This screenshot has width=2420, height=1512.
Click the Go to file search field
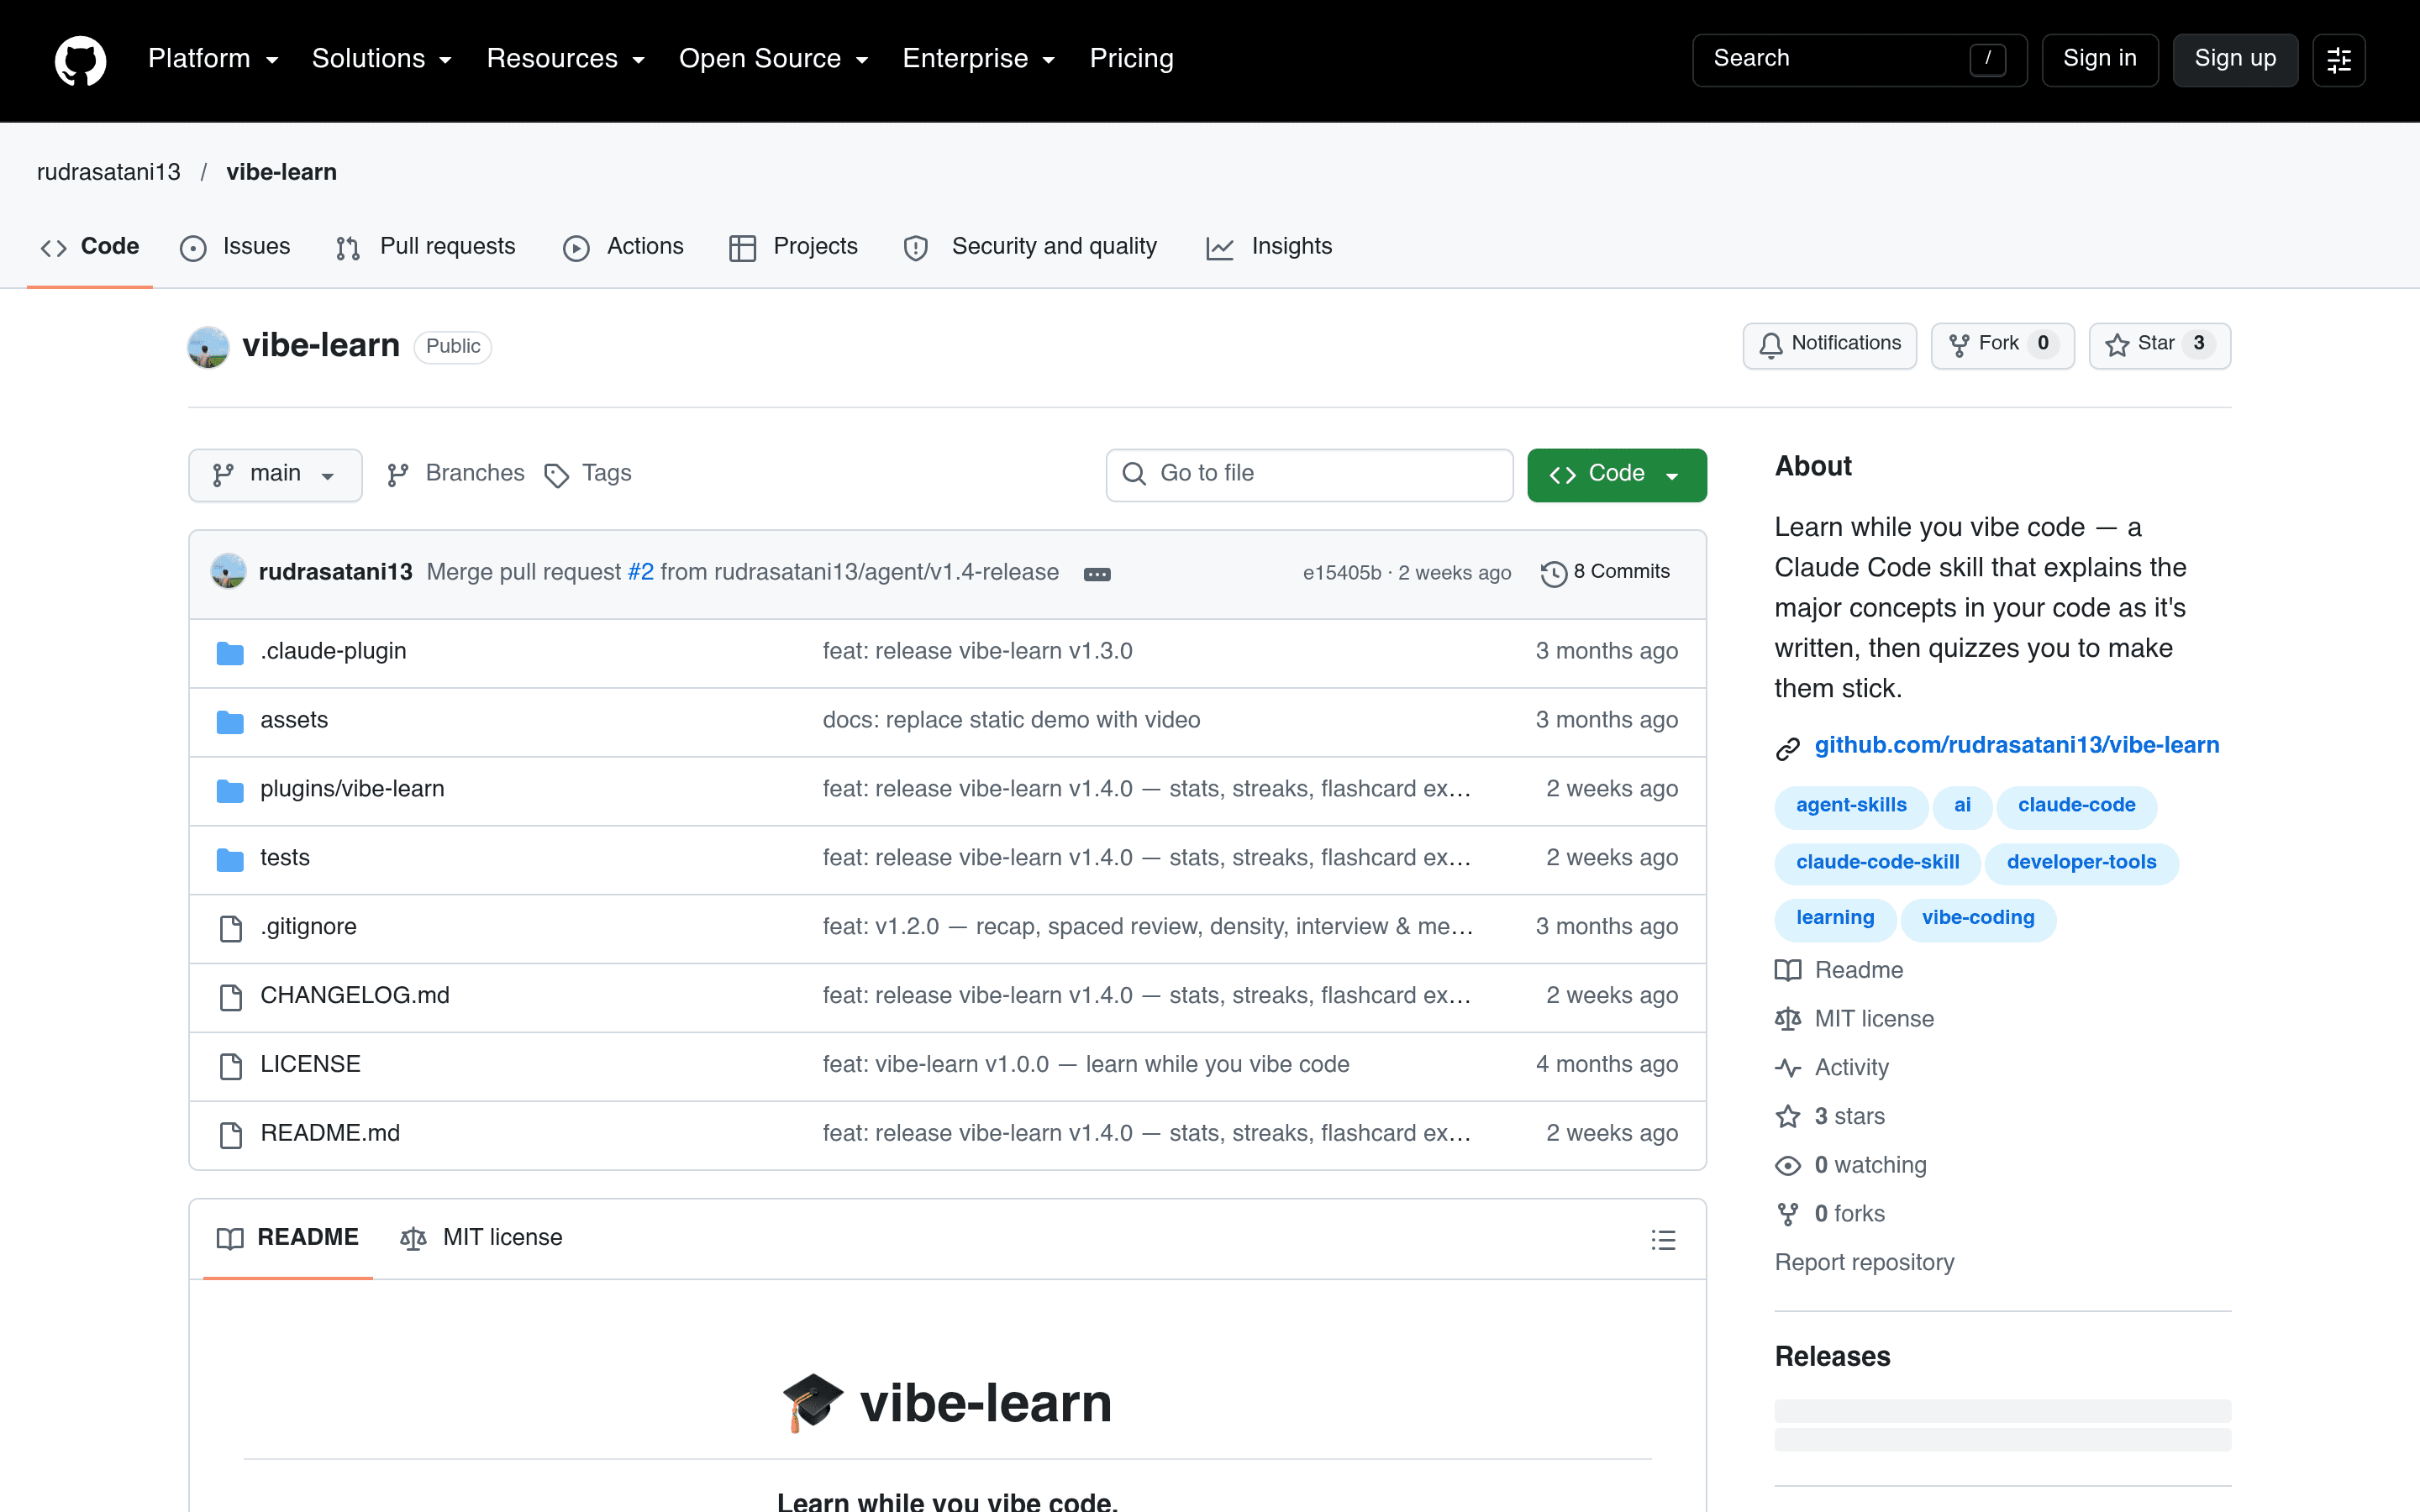1309,475
